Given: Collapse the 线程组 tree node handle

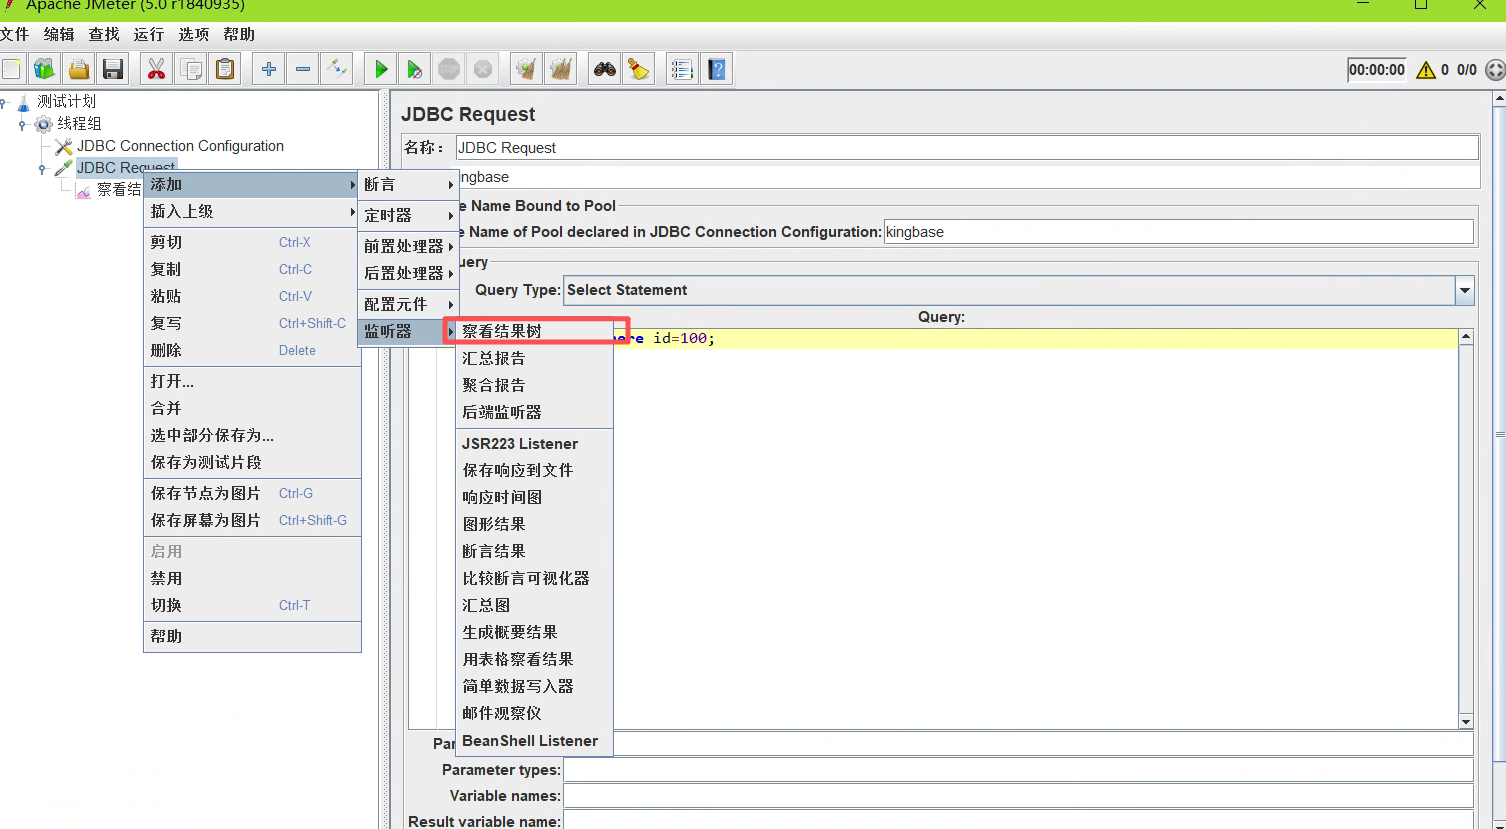Looking at the screenshot, I should click(22, 124).
